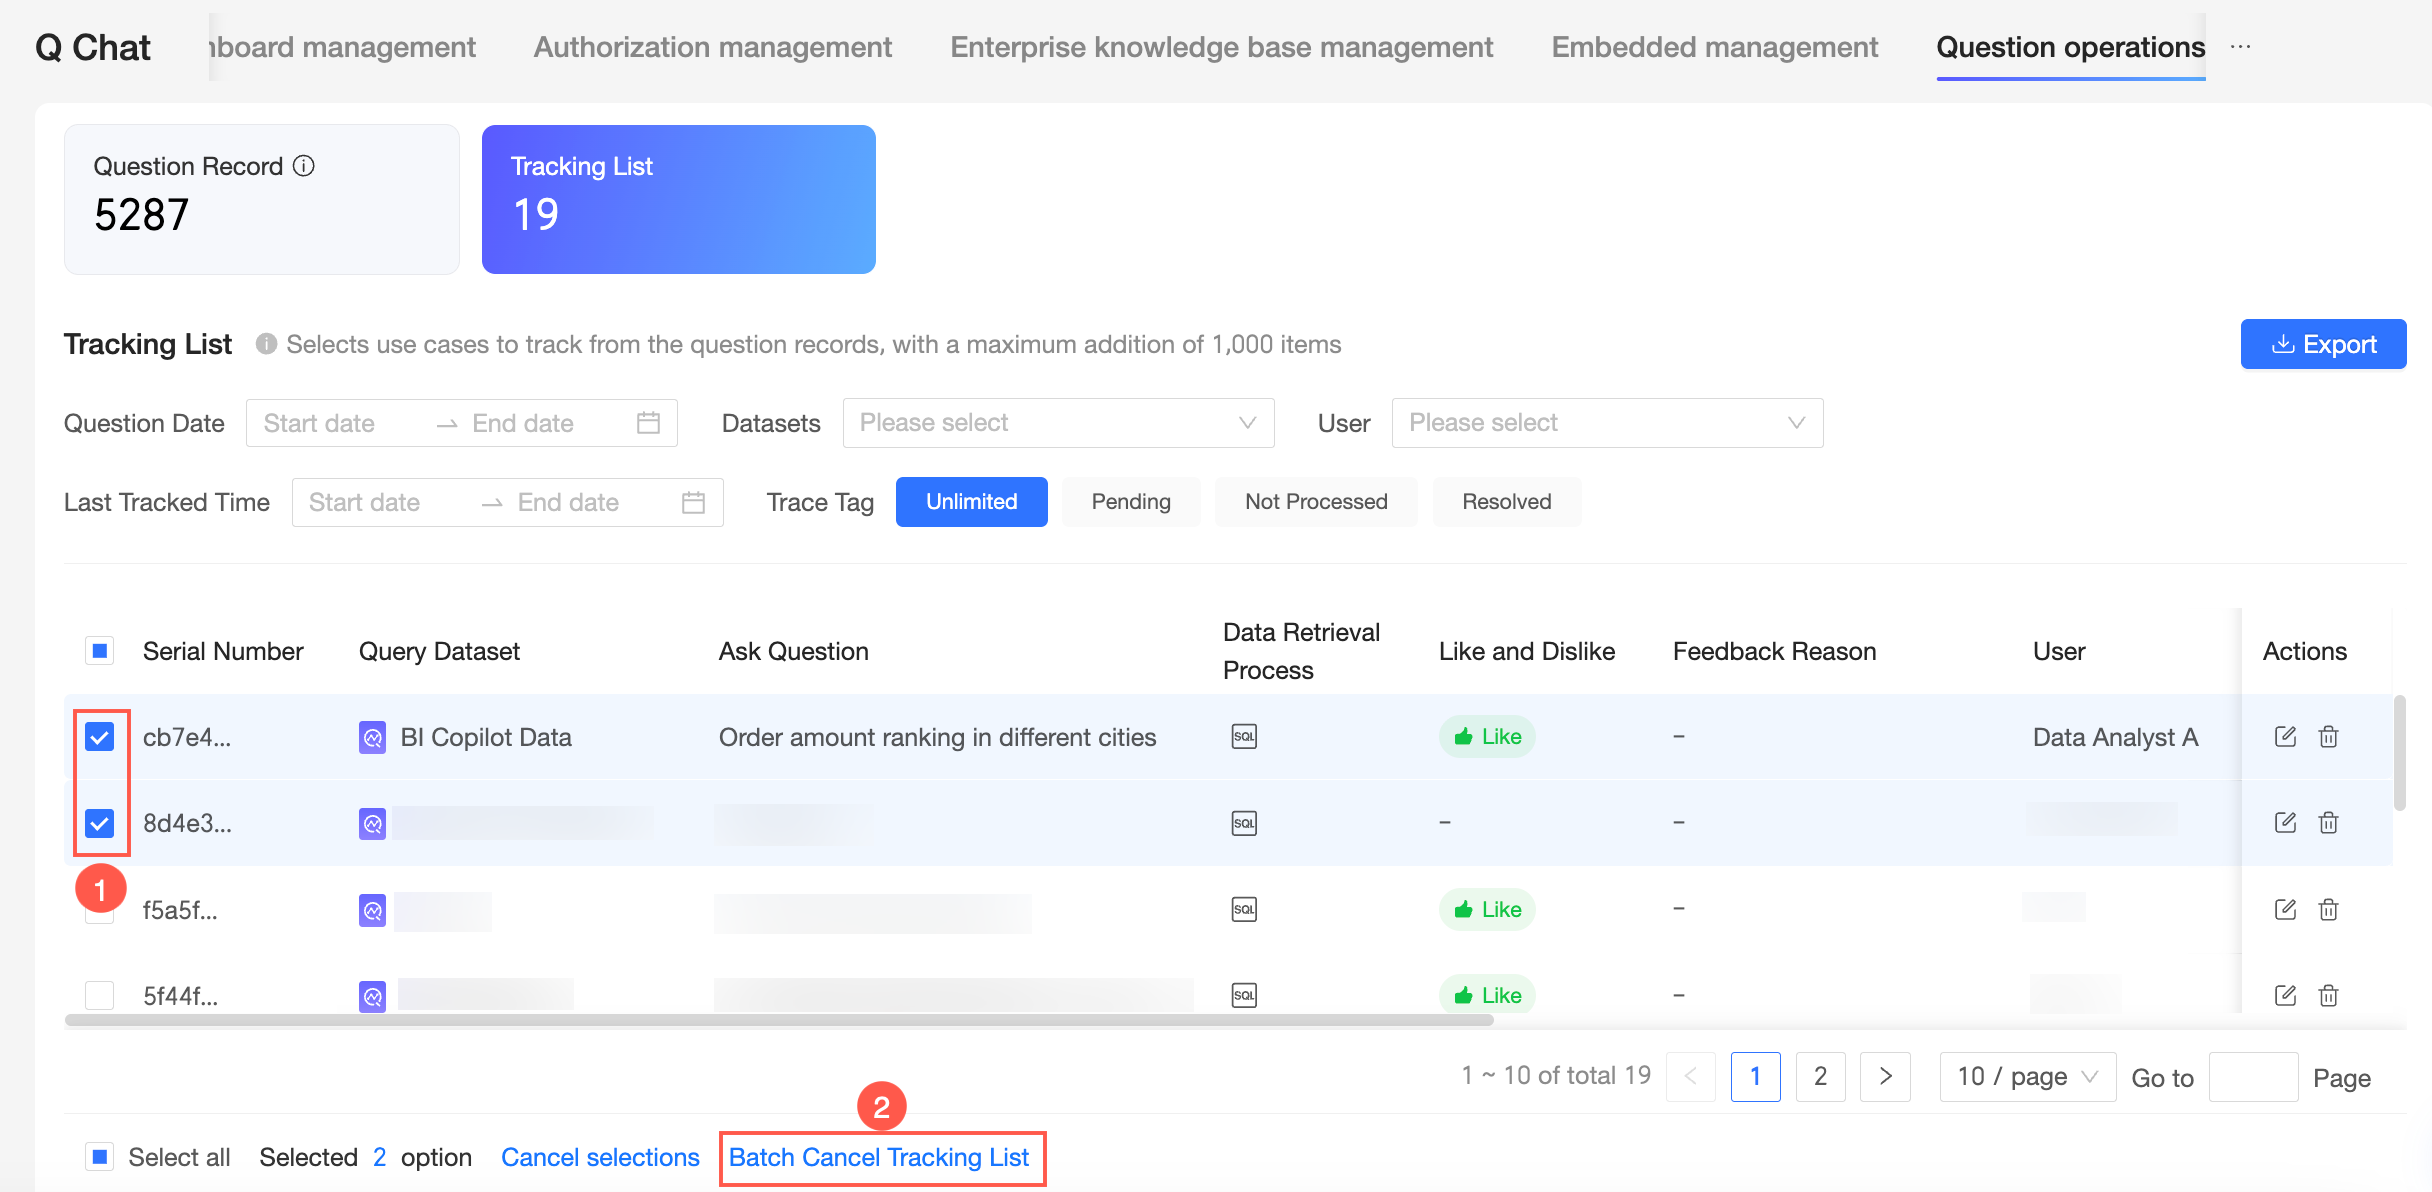Click the edit icon for row cb7e4
This screenshot has width=2432, height=1192.
point(2285,737)
